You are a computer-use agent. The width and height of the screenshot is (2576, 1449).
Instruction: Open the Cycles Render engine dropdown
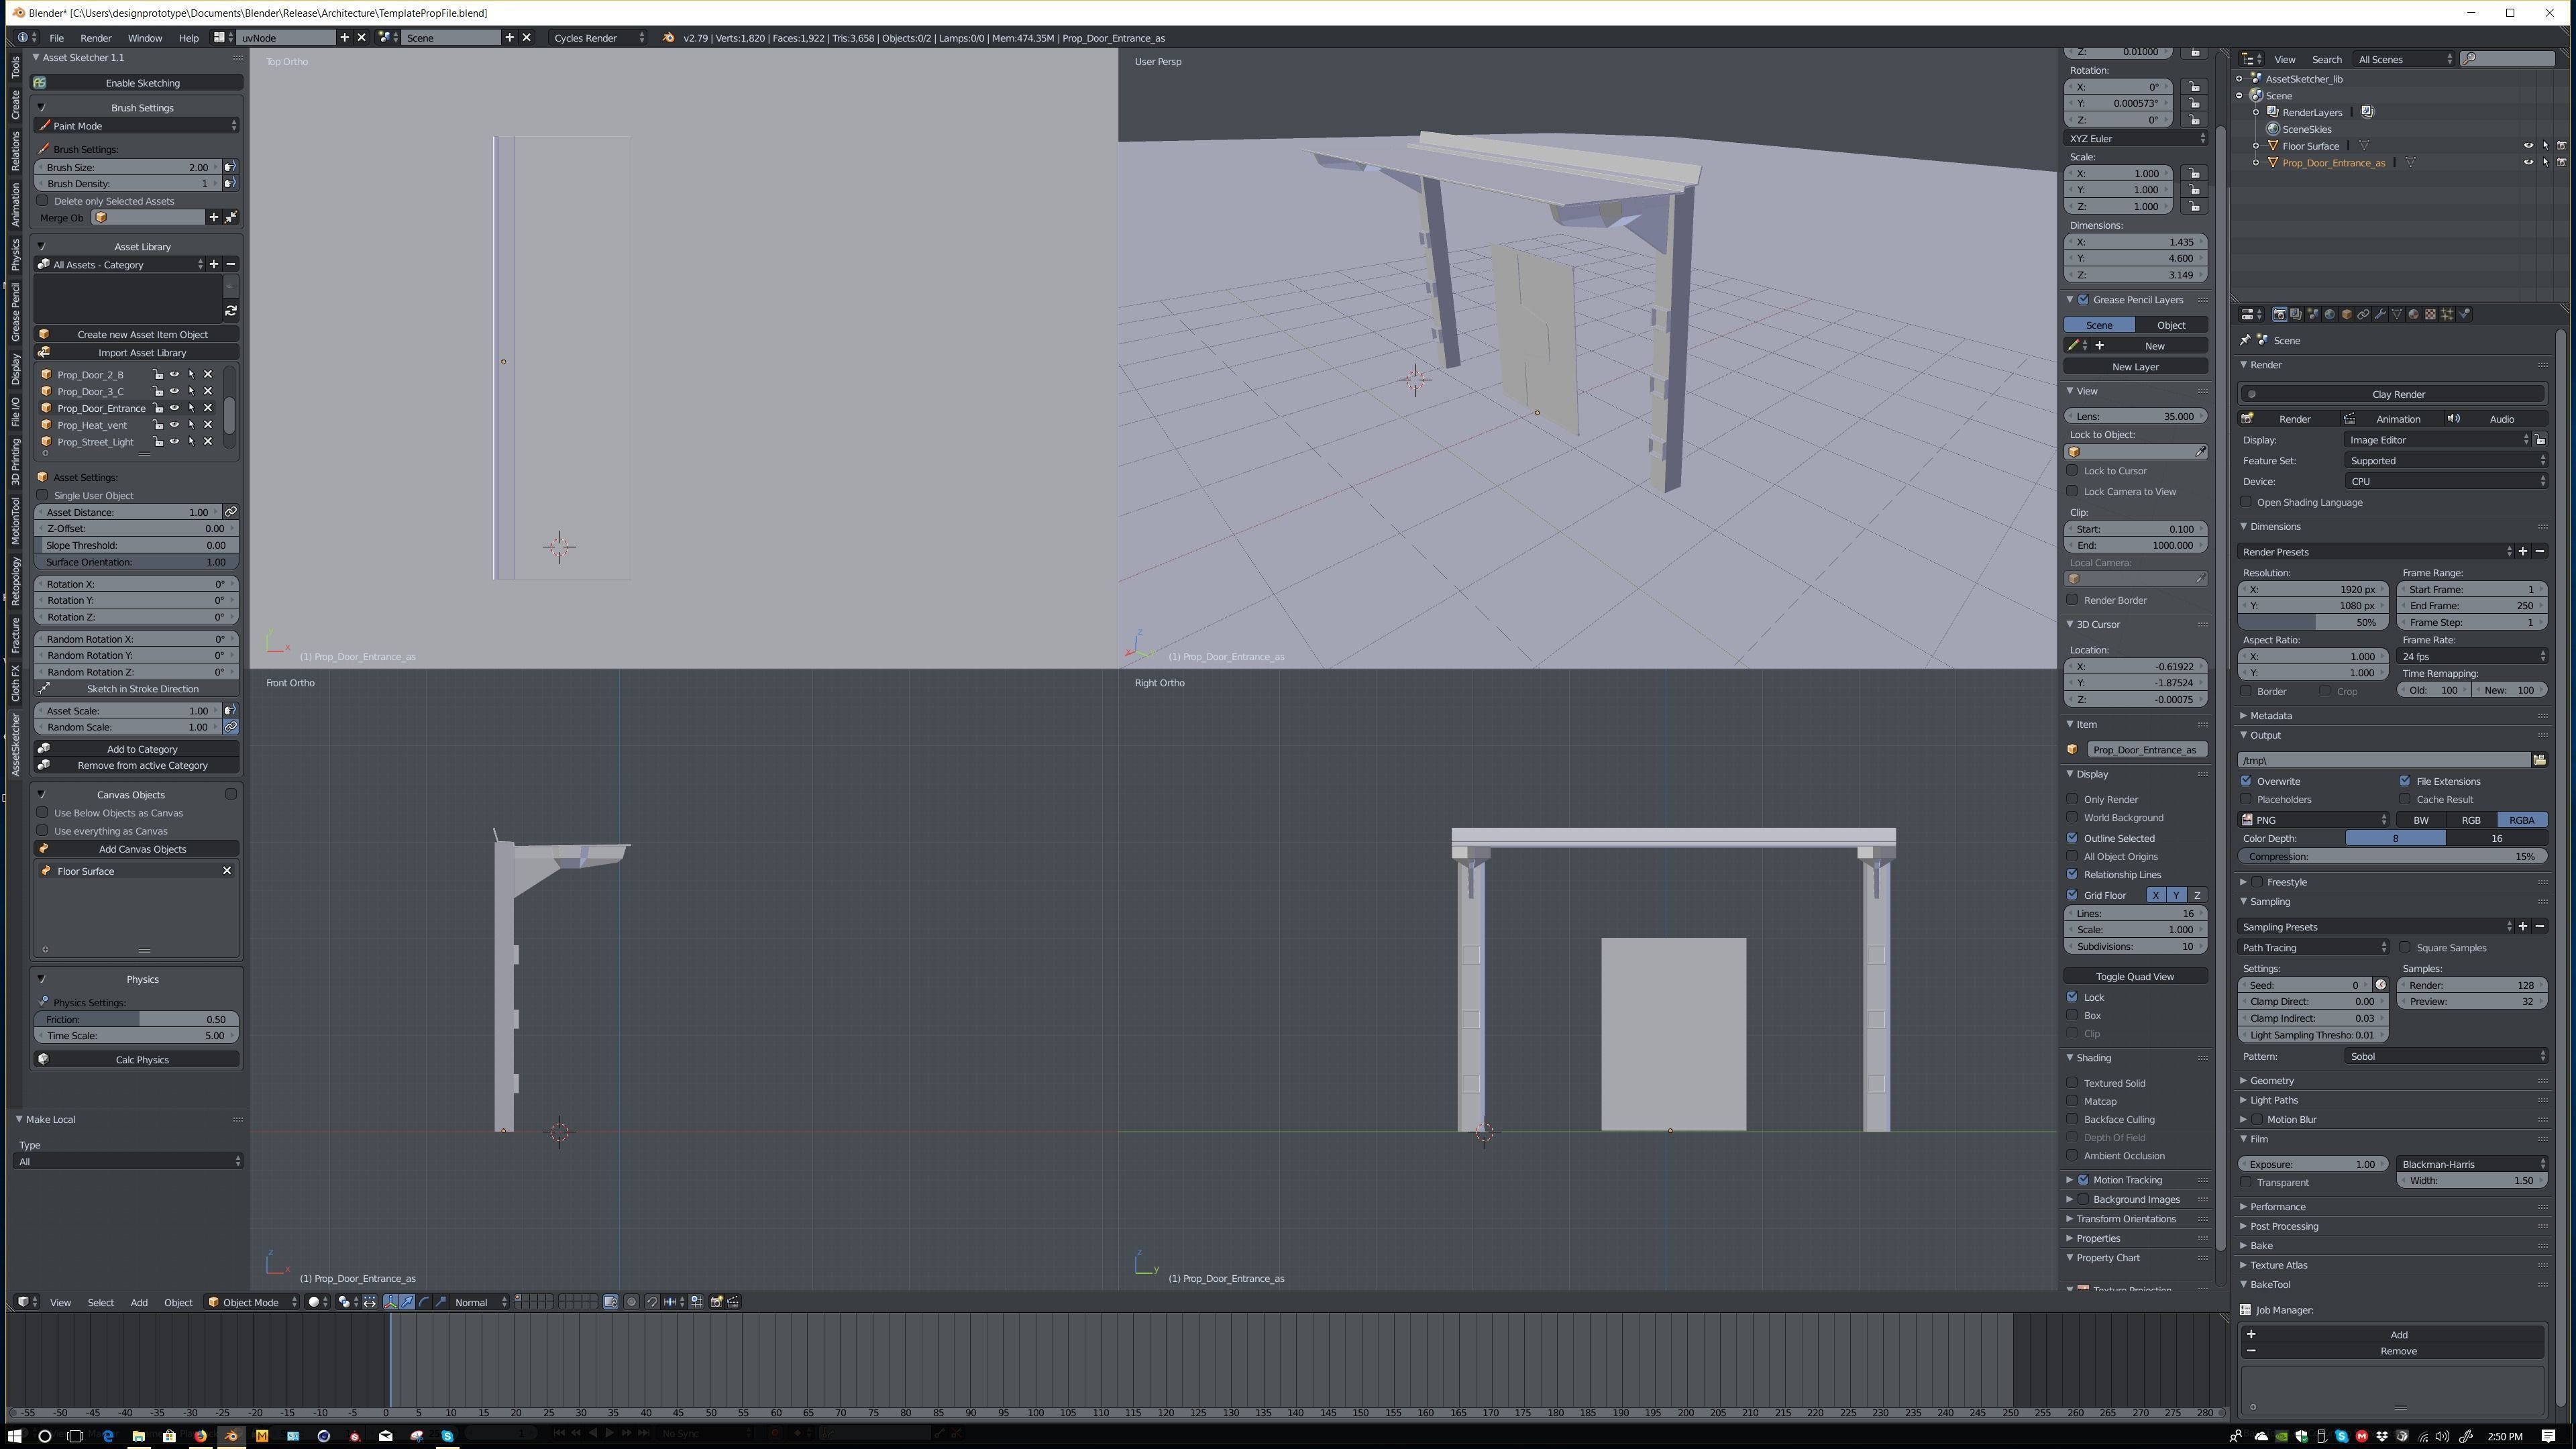[599, 38]
